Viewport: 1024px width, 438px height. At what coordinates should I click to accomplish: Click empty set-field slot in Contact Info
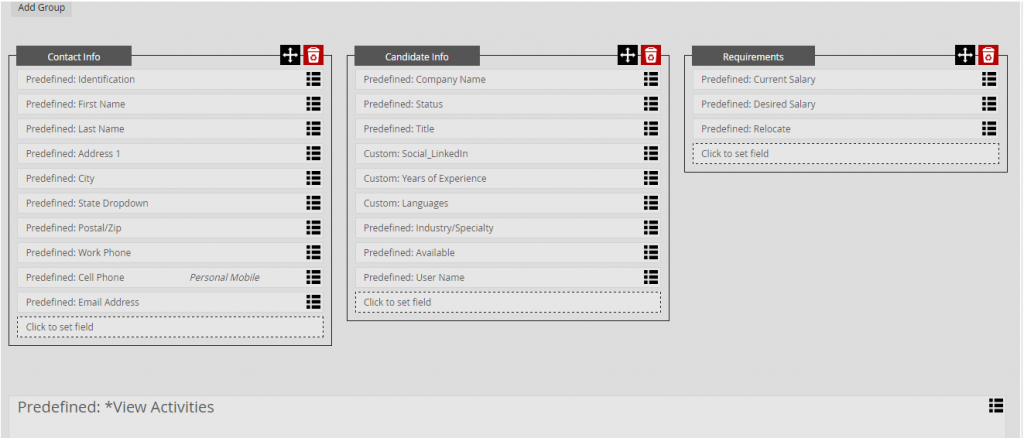click(170, 326)
